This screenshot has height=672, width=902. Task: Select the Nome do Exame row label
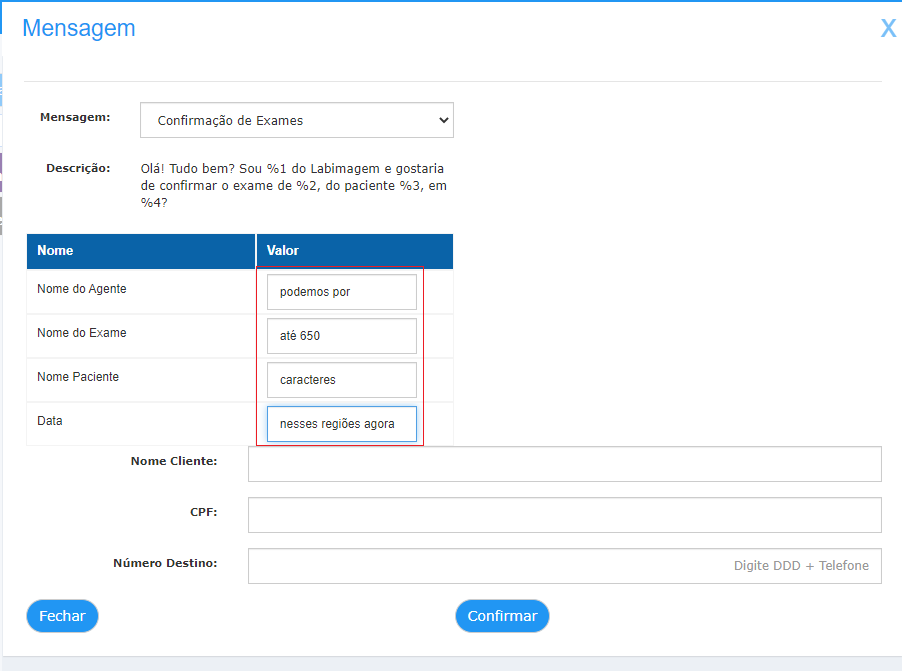click(x=82, y=333)
